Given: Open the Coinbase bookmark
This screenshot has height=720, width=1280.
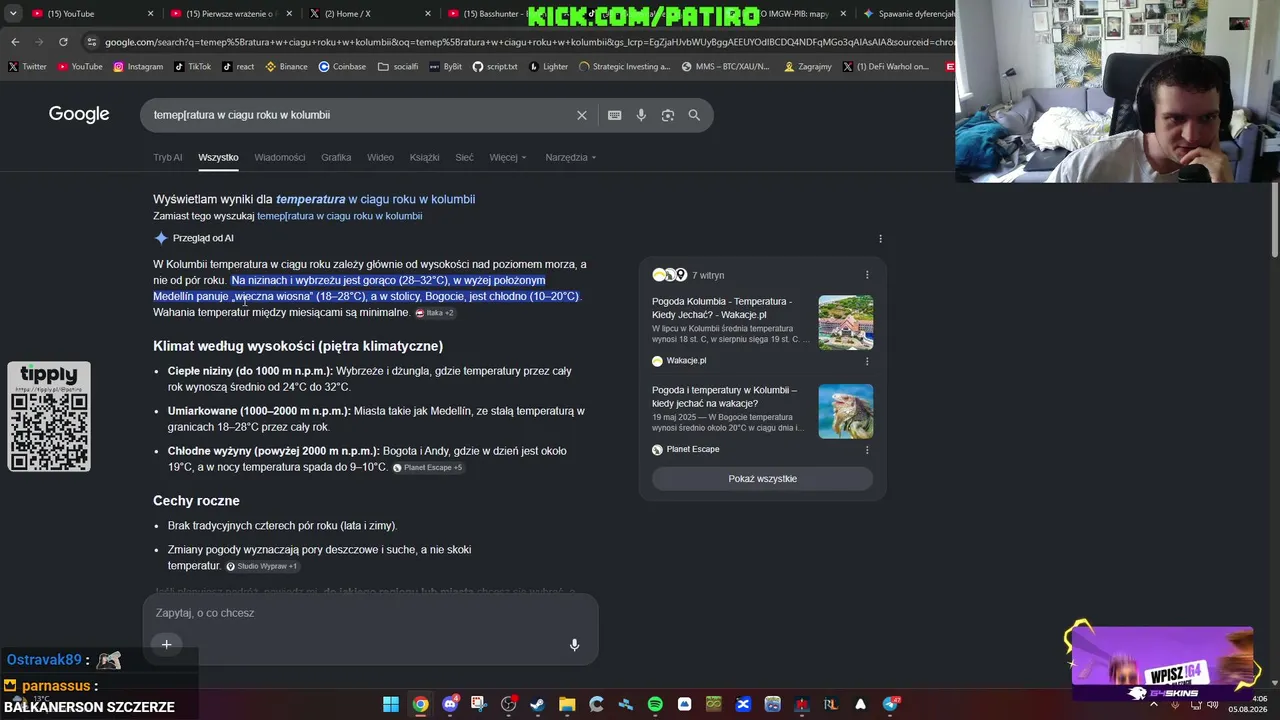Looking at the screenshot, I should click(x=342, y=67).
